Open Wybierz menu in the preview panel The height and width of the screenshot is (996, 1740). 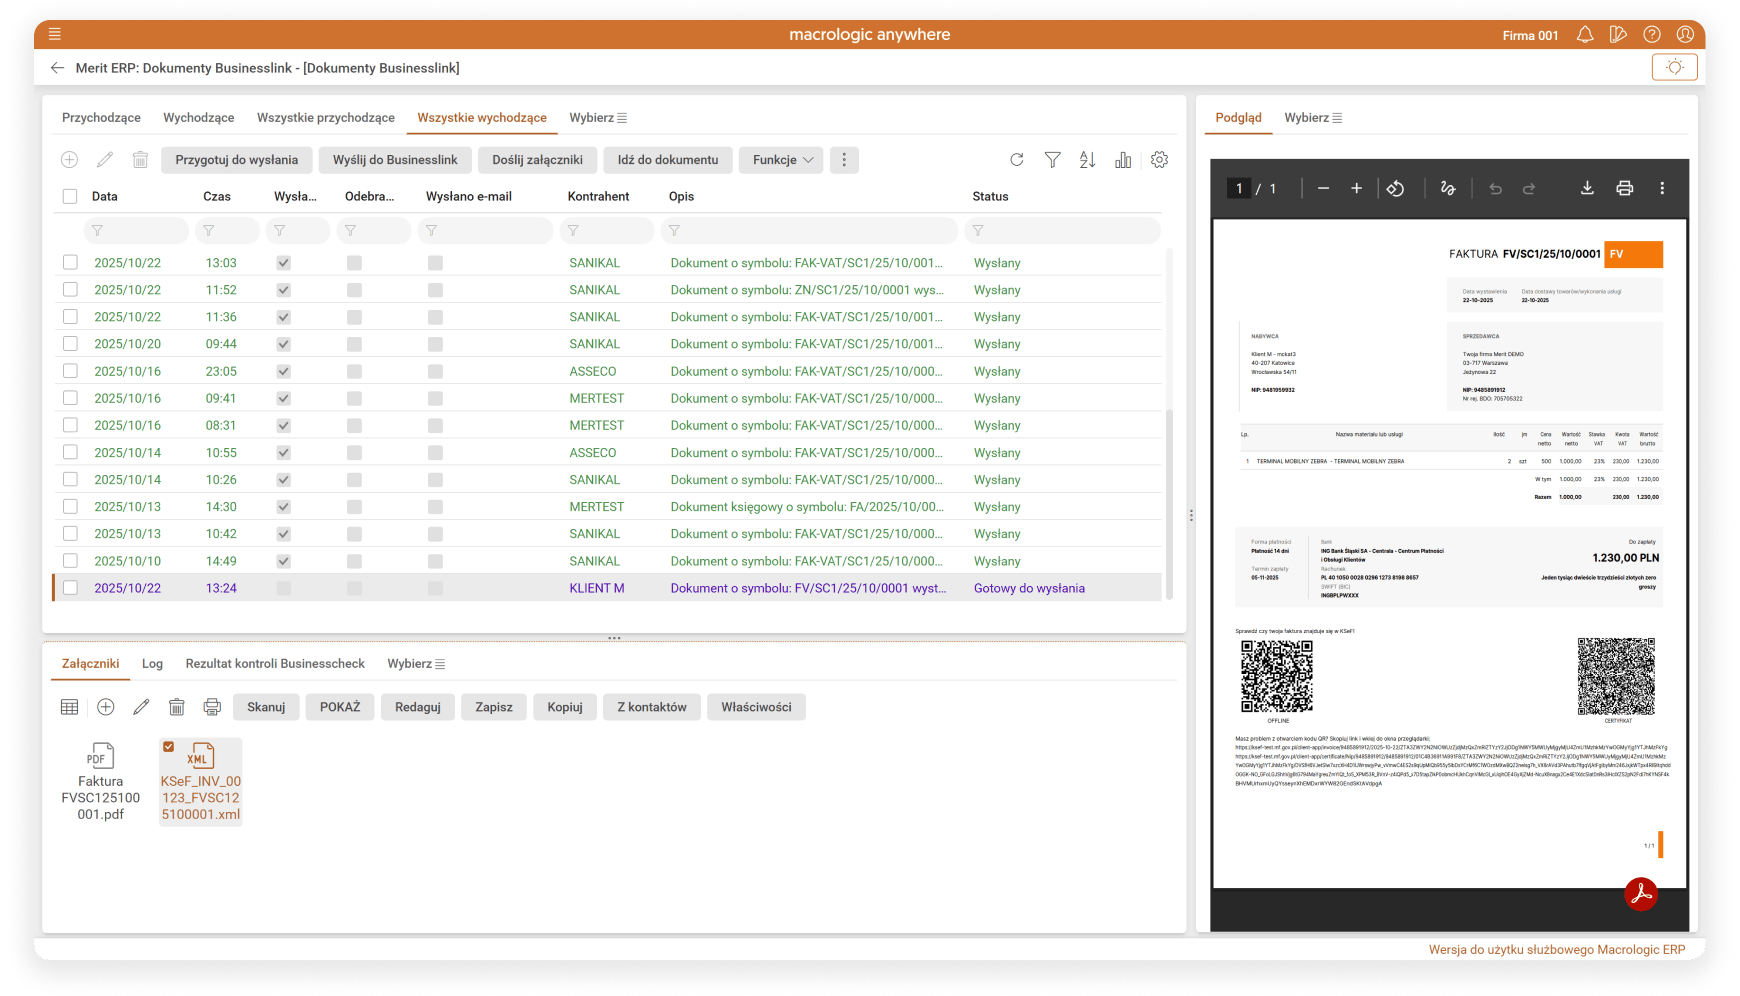tap(1313, 118)
